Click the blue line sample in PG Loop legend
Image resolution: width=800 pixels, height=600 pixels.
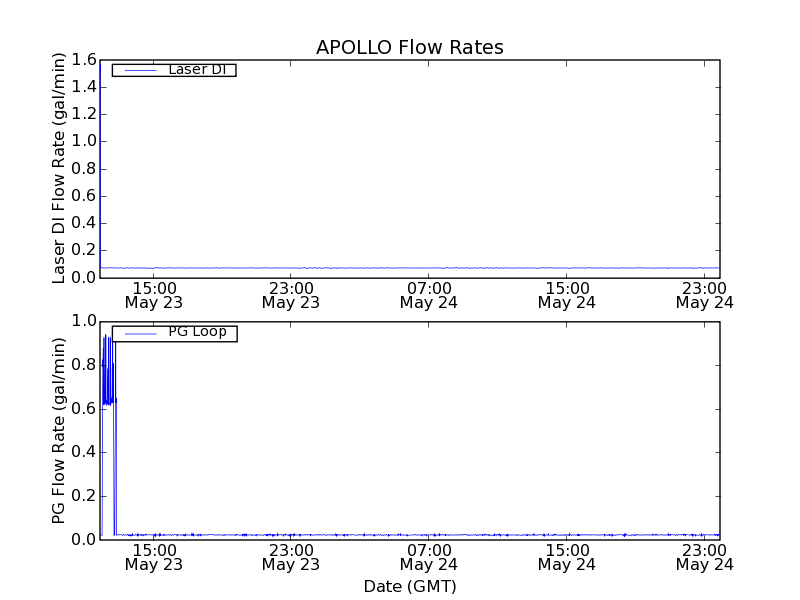point(138,333)
